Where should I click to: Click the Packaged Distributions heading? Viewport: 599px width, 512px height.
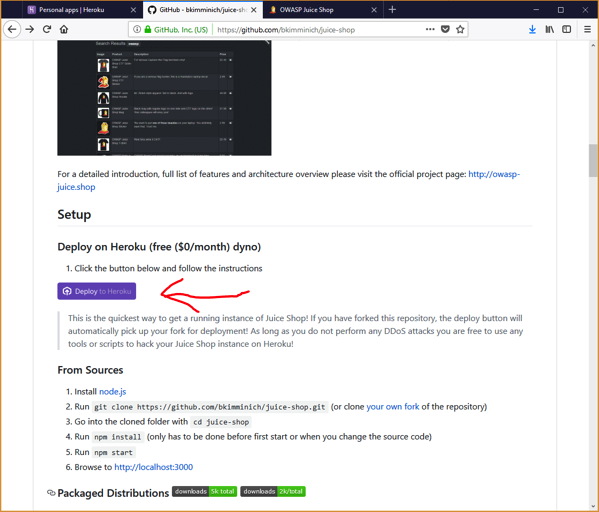[x=113, y=493]
